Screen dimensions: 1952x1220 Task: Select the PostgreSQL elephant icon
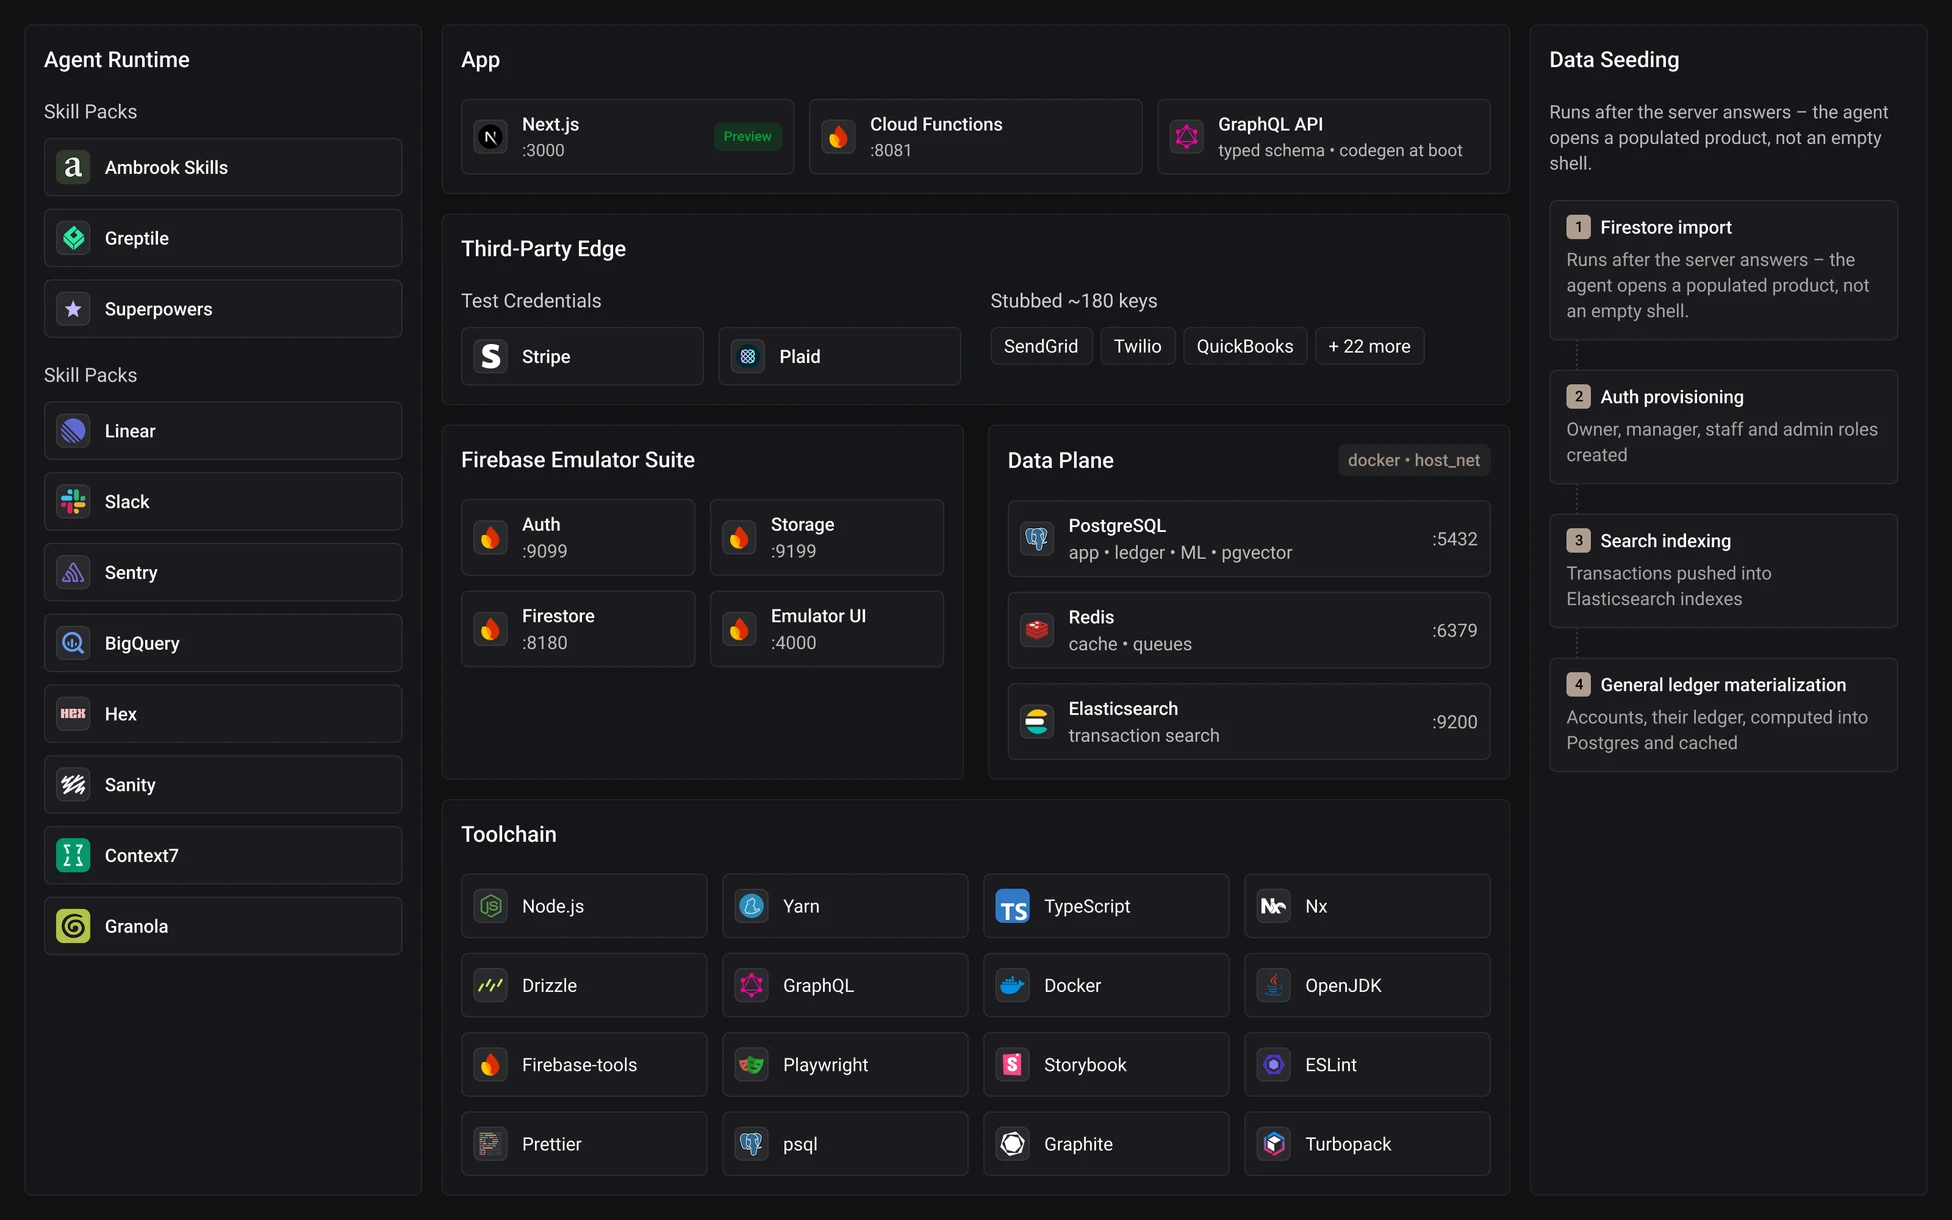pyautogui.click(x=1037, y=539)
